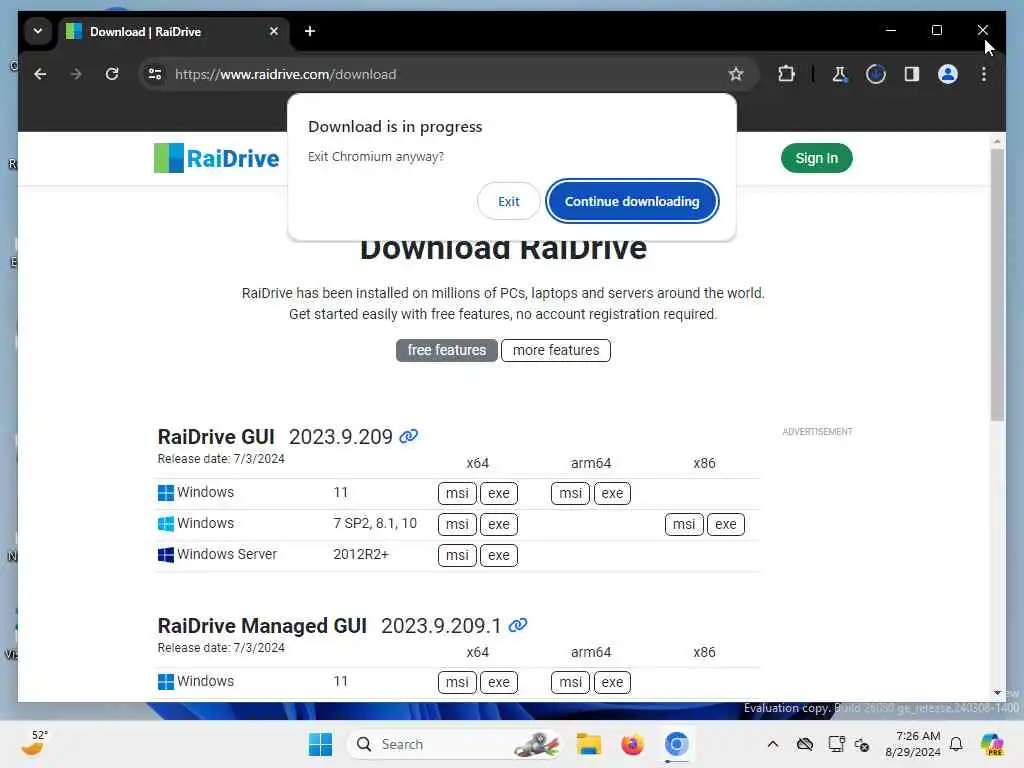
Task: Expand the tab search dropdown arrow
Action: 38,31
